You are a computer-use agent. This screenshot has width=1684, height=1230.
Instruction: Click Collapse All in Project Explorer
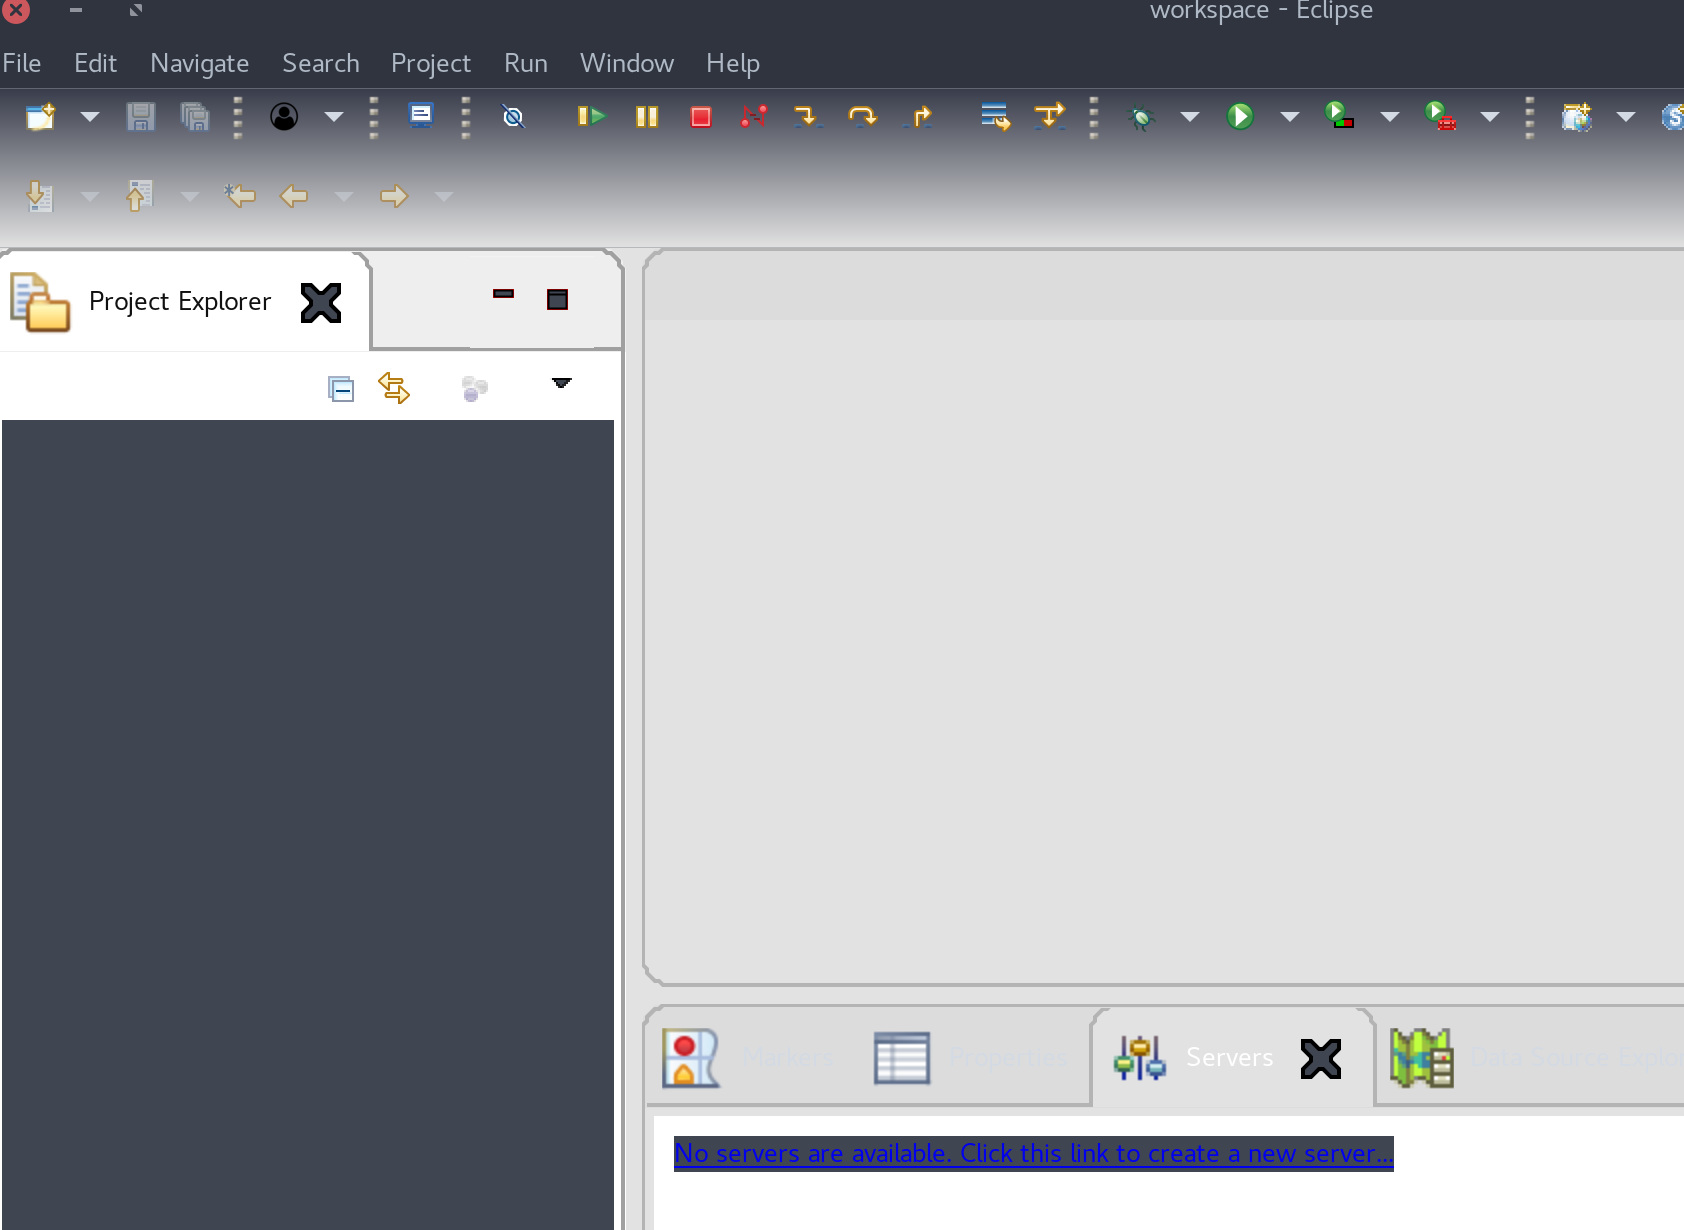click(x=341, y=388)
